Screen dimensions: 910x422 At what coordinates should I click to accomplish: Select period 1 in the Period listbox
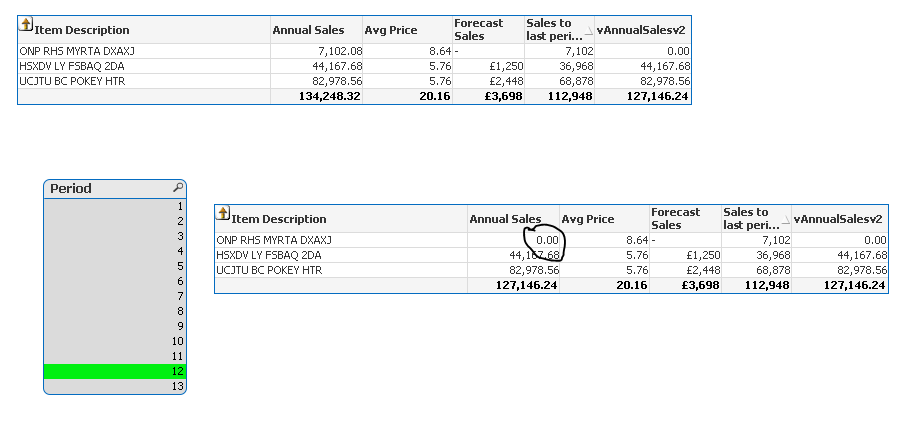[115, 205]
